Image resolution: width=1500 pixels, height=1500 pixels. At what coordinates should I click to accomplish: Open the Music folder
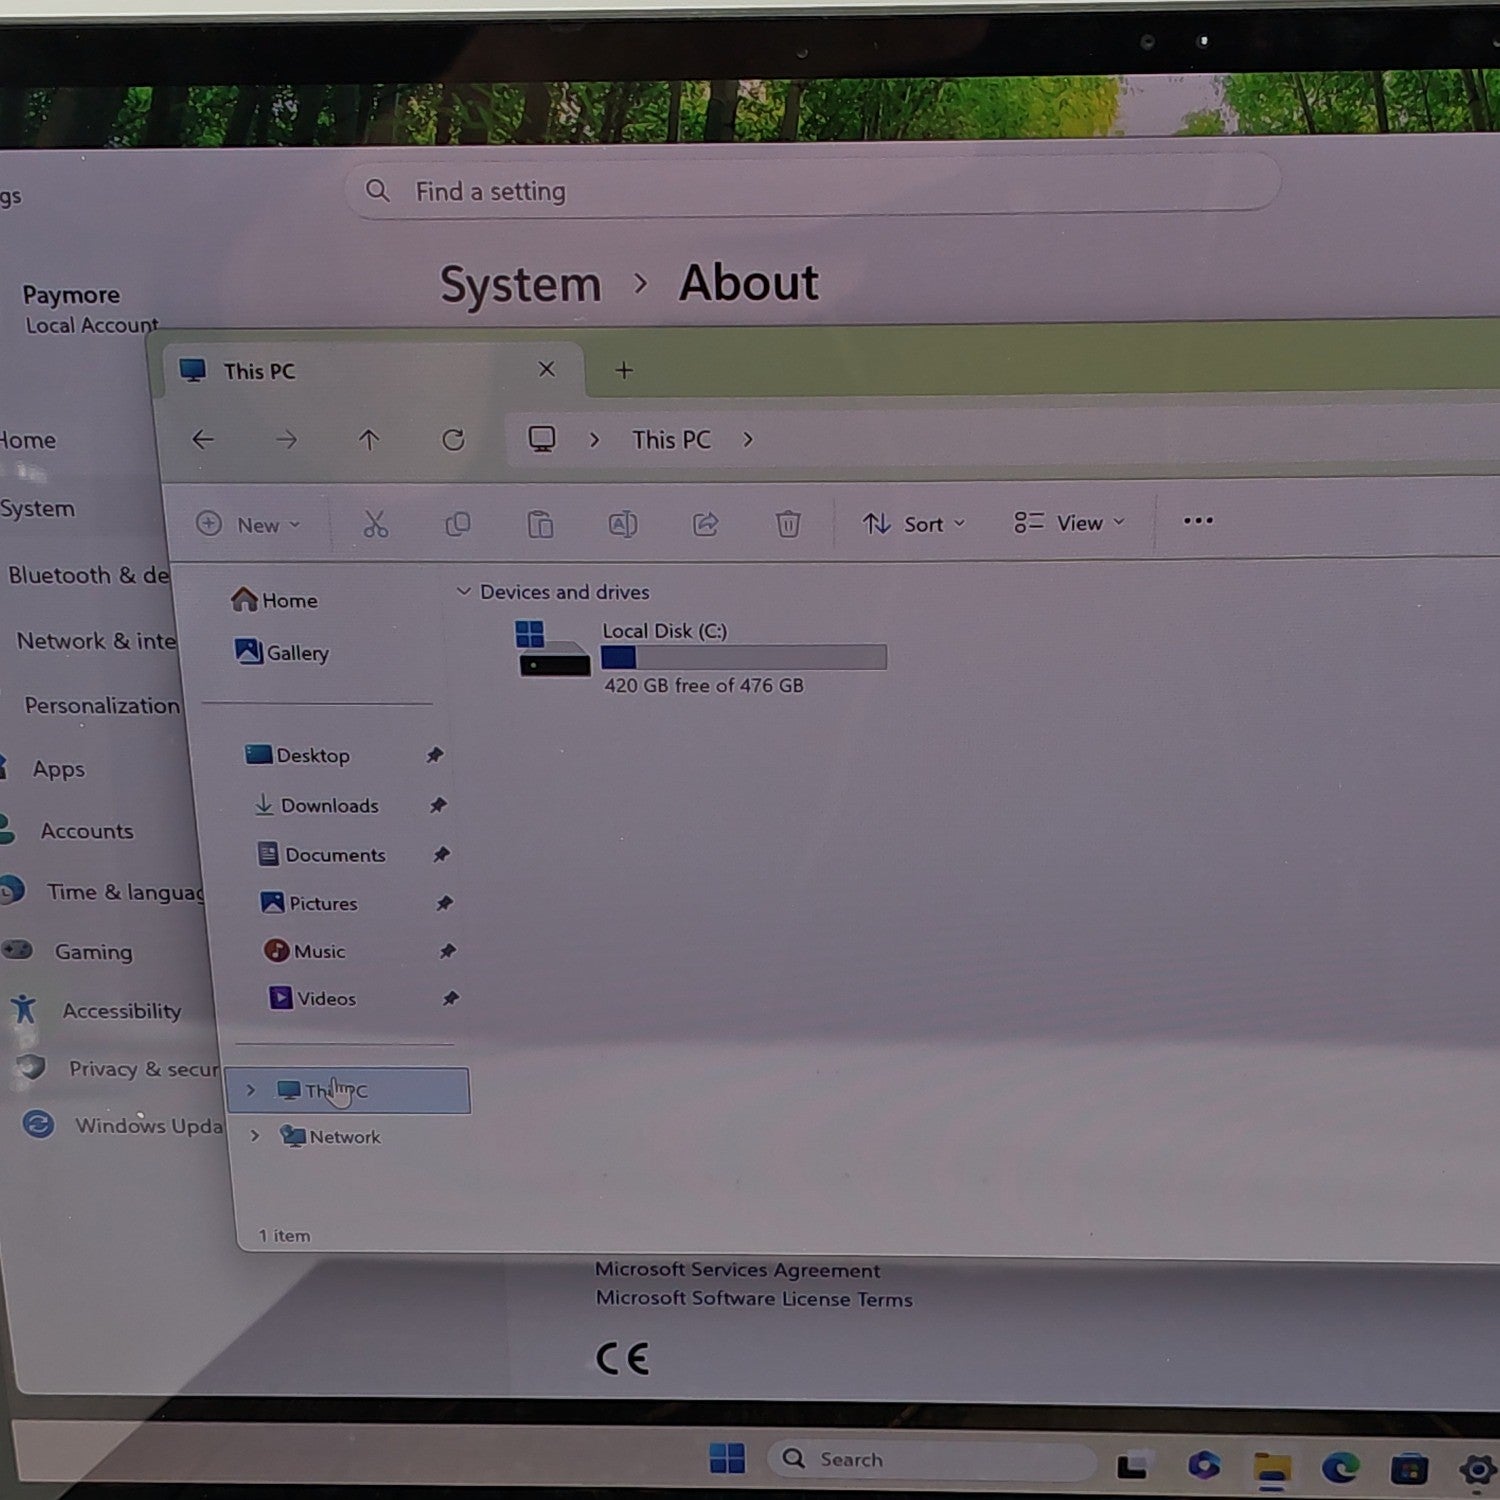[305, 951]
